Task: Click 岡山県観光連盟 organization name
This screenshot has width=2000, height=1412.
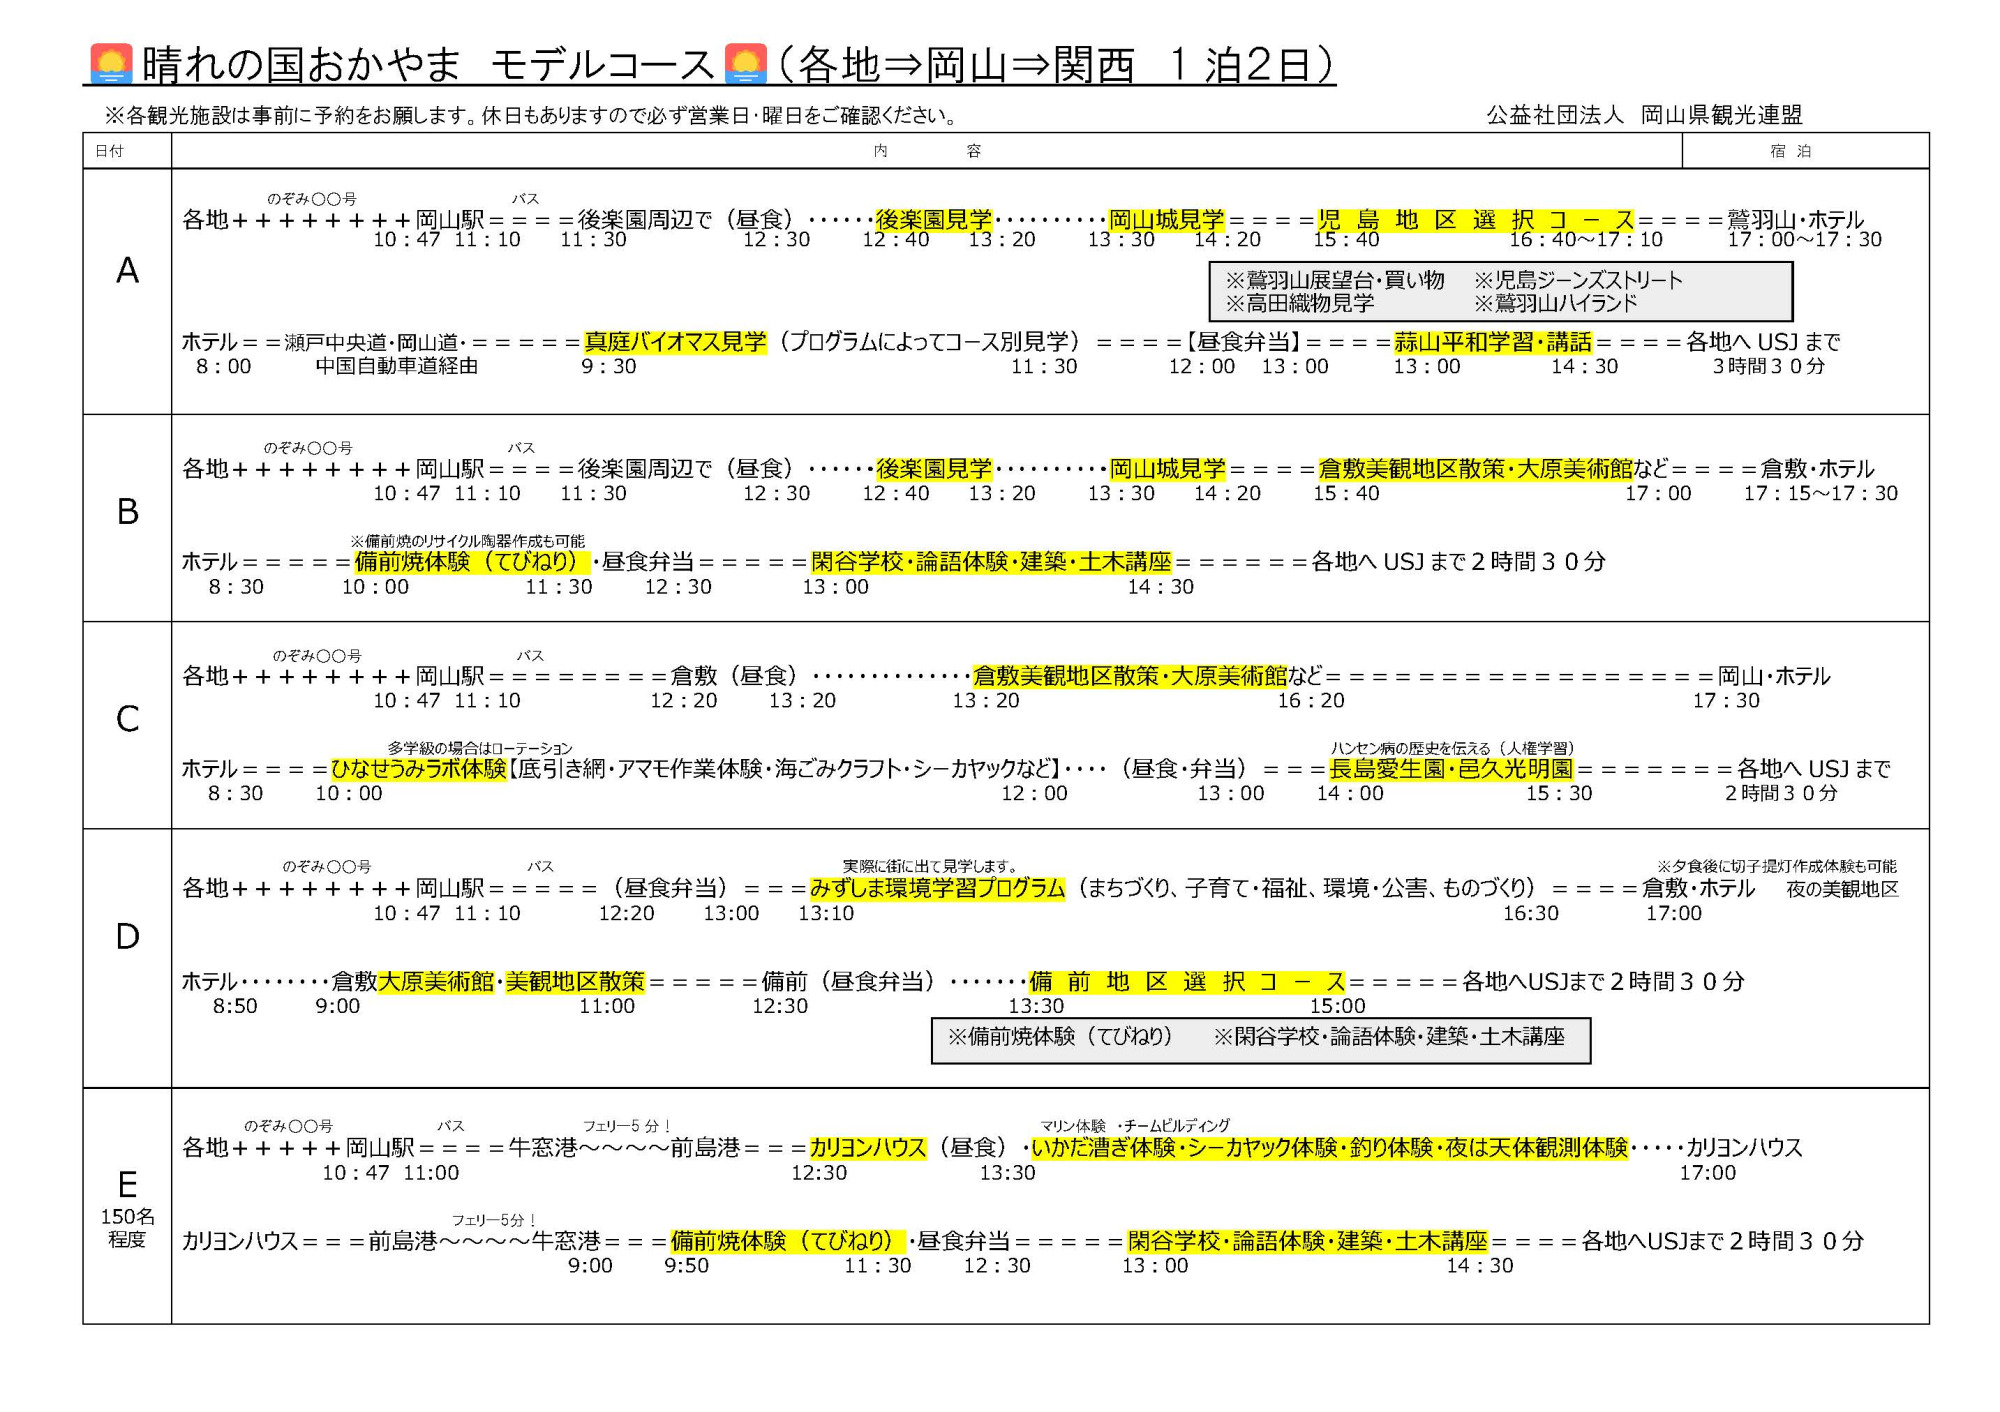Action: 1721,115
